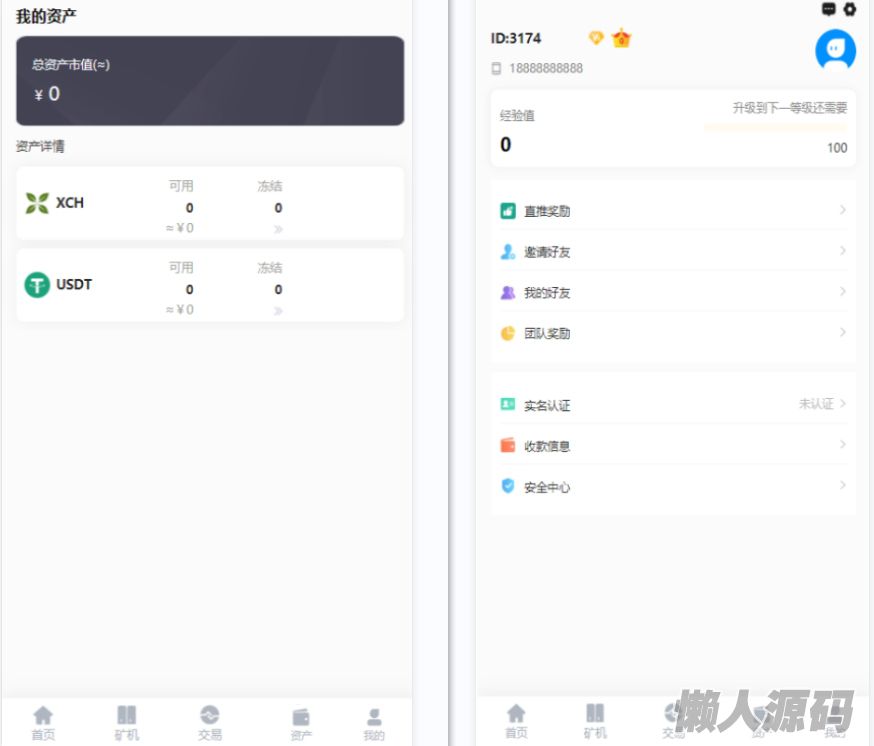
Task: Click the 邀请好友 blue person icon
Action: [x=508, y=251]
